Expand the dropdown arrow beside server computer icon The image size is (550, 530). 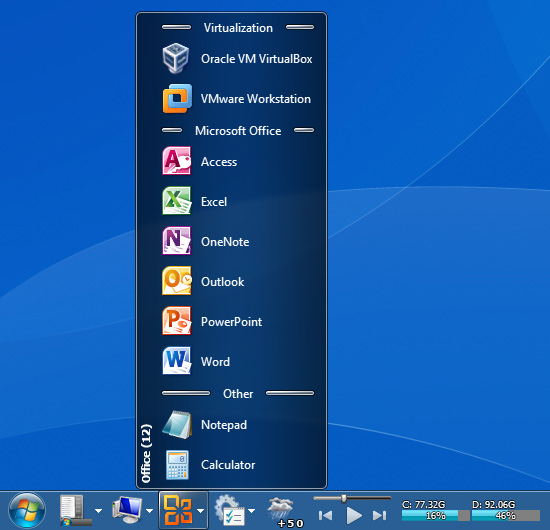[x=99, y=511]
